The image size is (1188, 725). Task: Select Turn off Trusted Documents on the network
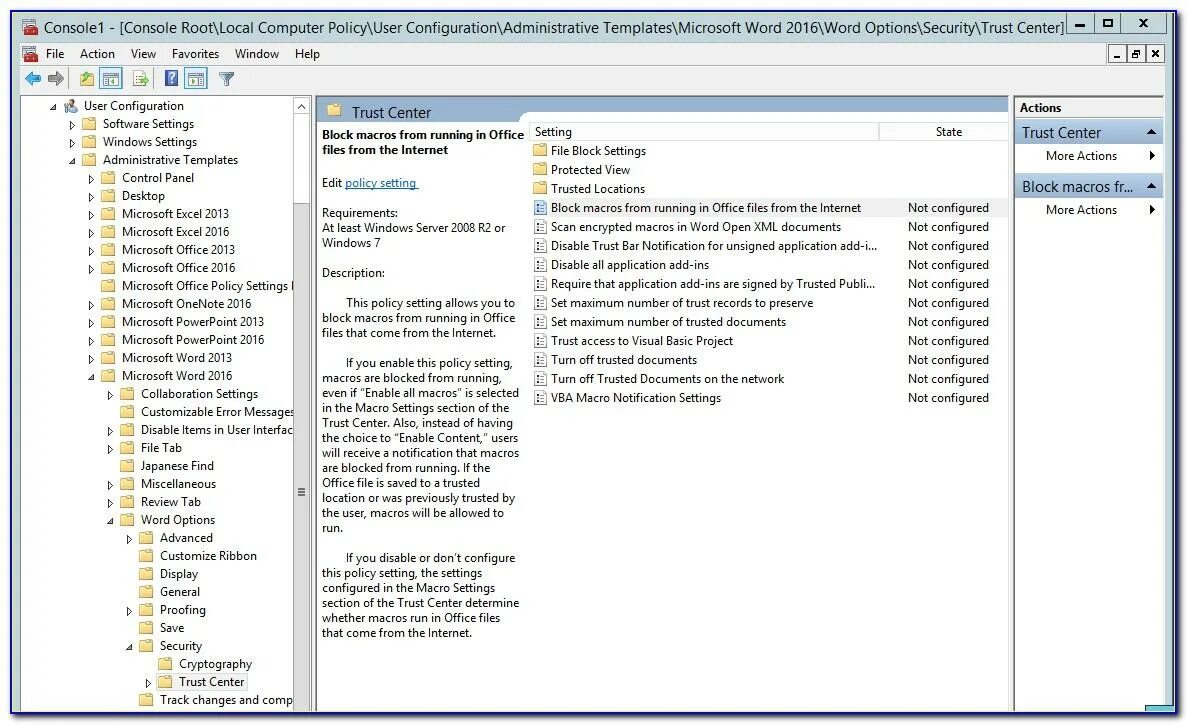point(667,379)
